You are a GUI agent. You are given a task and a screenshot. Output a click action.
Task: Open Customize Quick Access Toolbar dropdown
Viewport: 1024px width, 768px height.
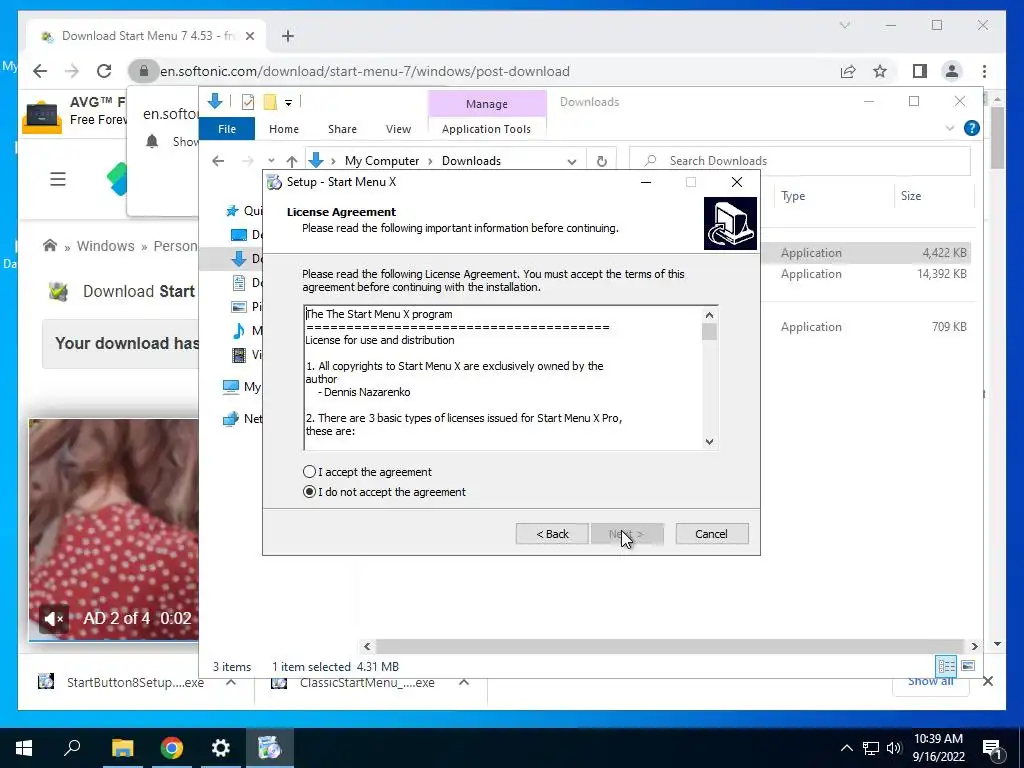coord(288,103)
